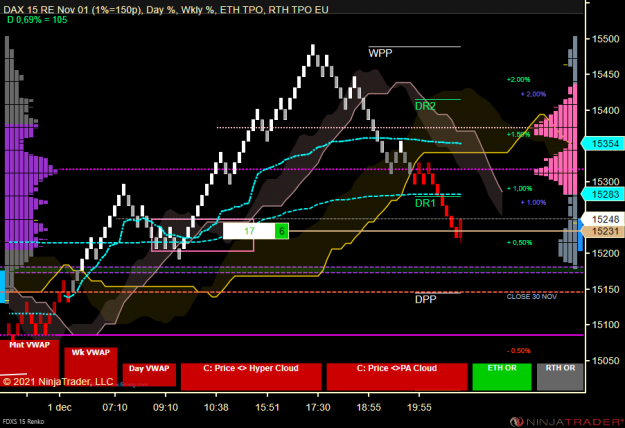Click the green box showing 6

(282, 231)
